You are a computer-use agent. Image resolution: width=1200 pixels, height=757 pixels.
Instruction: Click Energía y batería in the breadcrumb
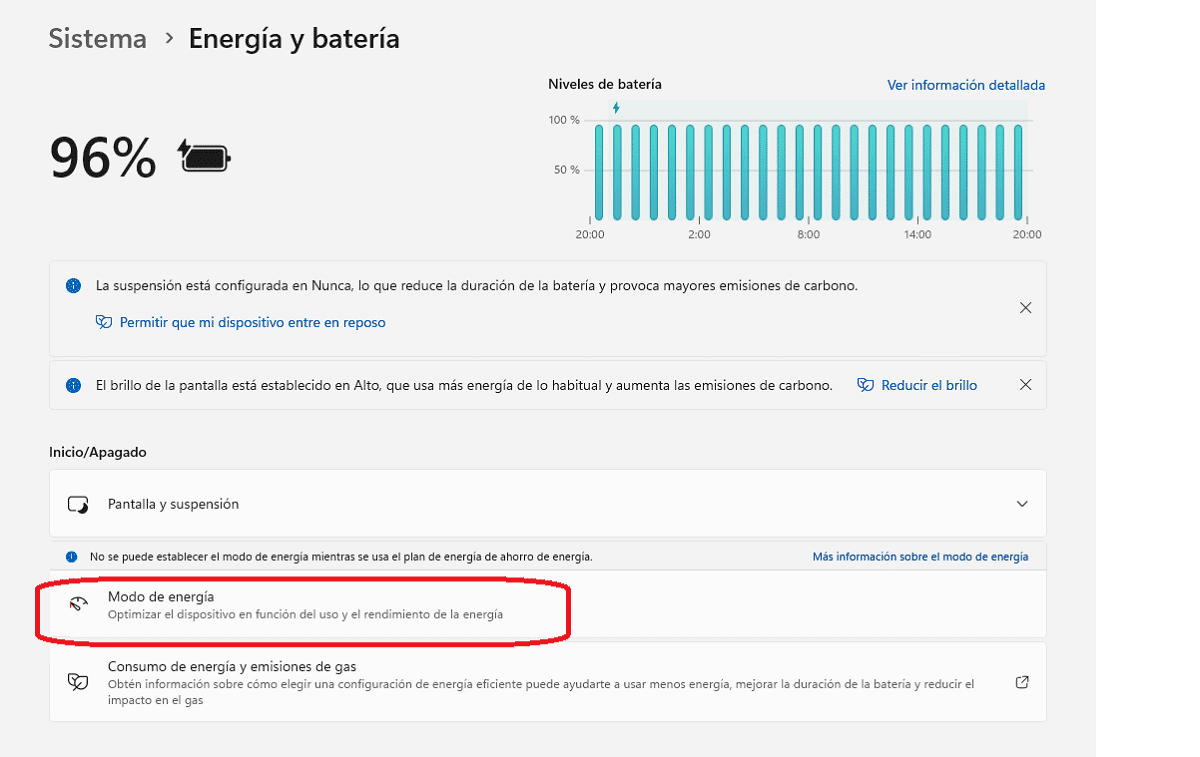click(x=293, y=38)
